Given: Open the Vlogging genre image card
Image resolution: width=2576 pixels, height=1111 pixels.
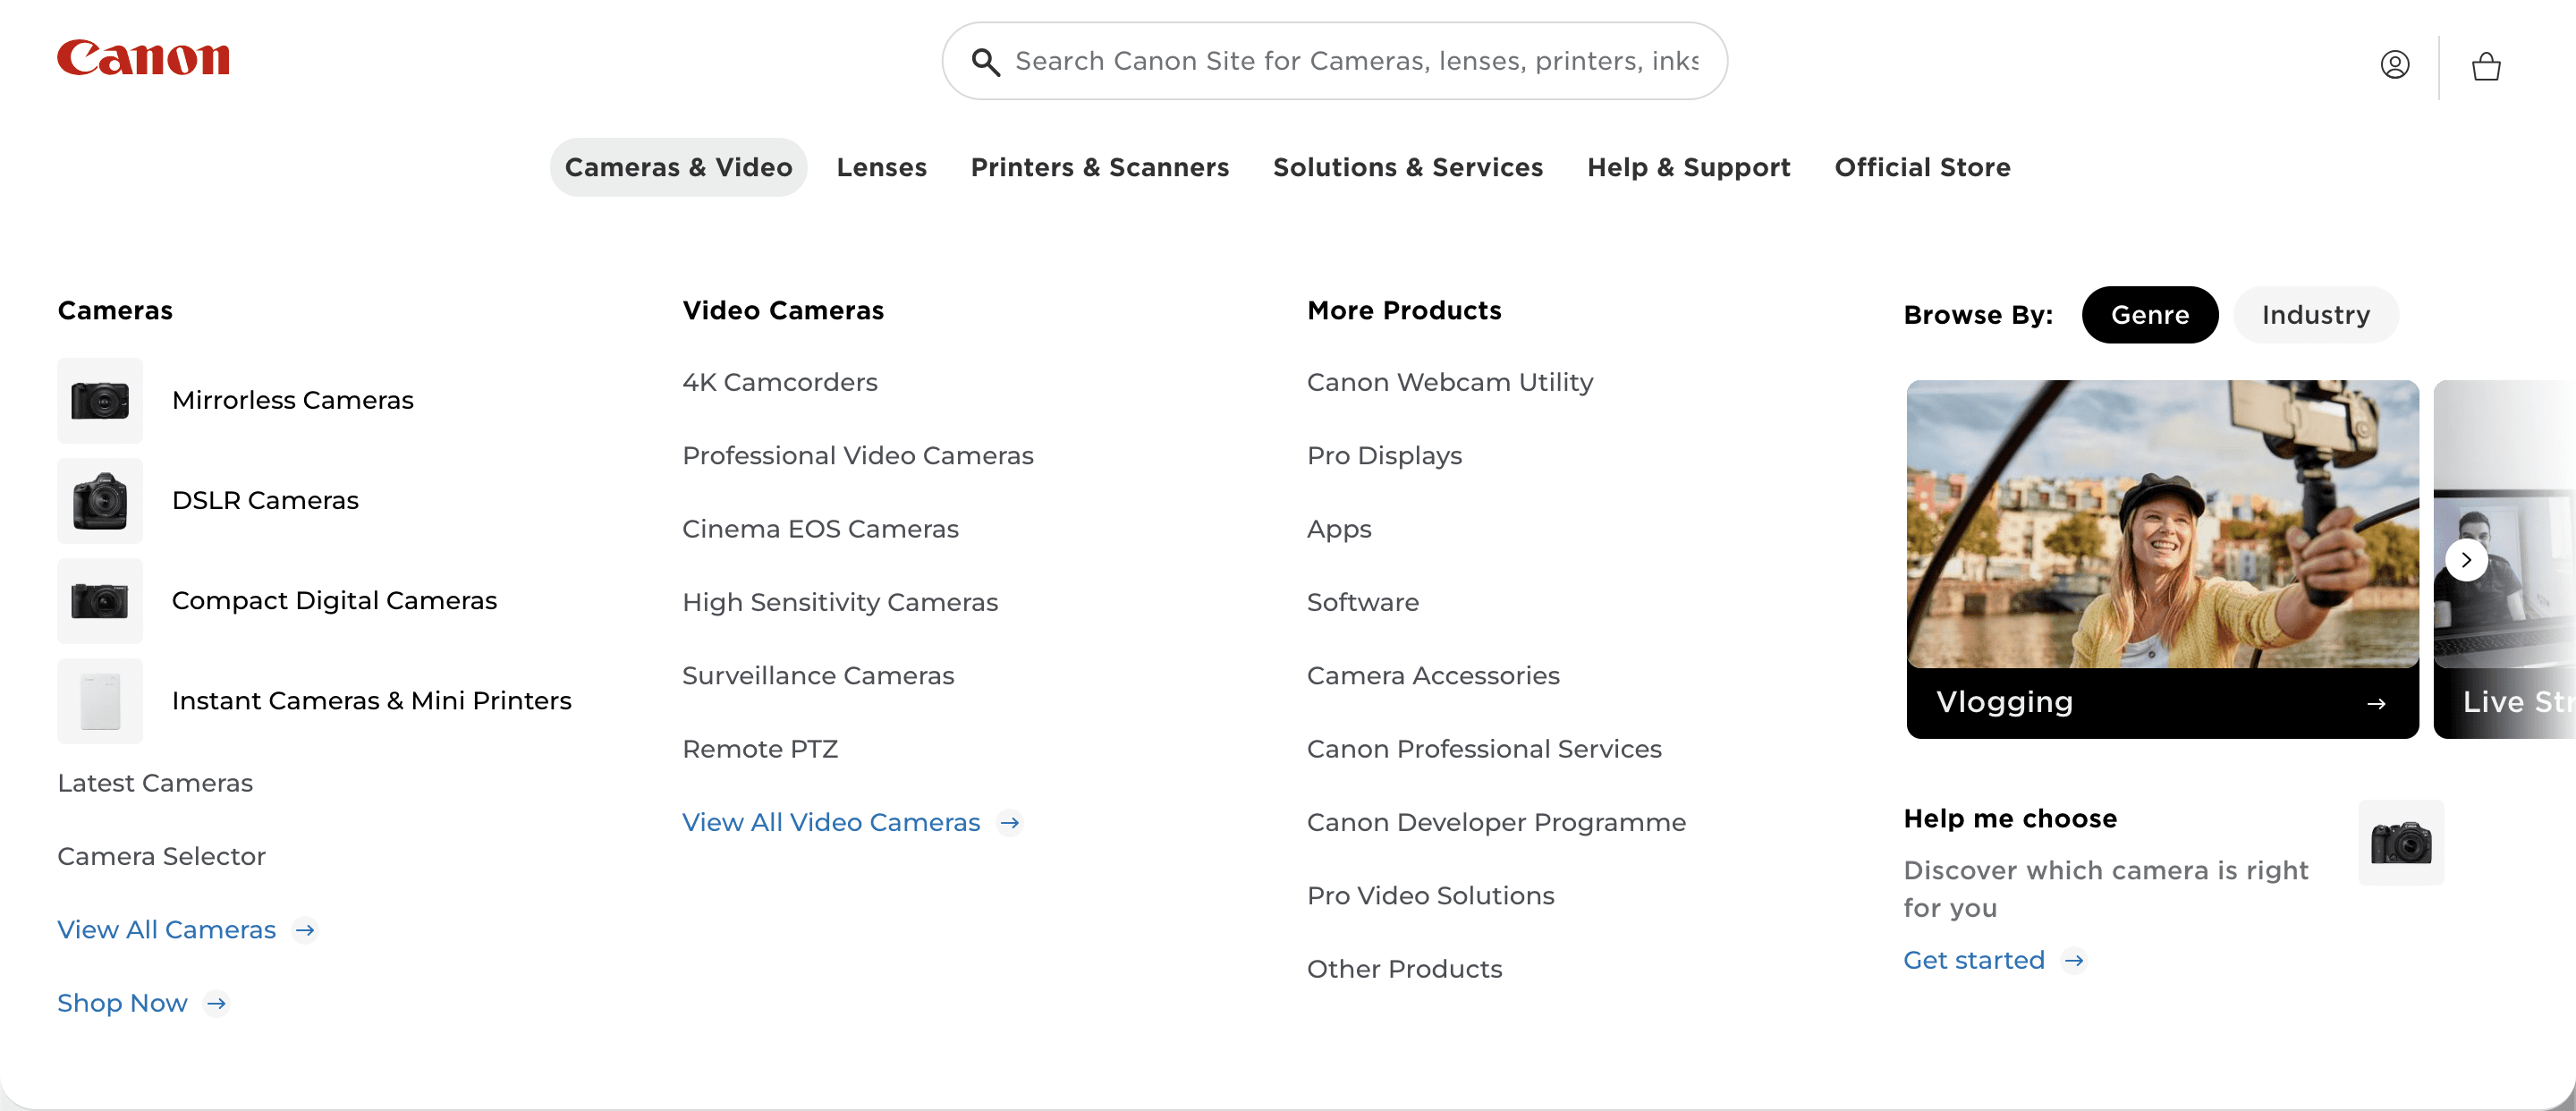Looking at the screenshot, I should (x=2161, y=525).
